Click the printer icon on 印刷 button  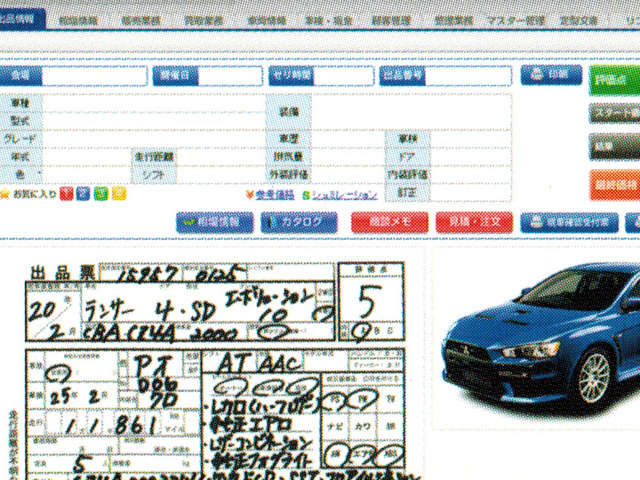pyautogui.click(x=537, y=75)
